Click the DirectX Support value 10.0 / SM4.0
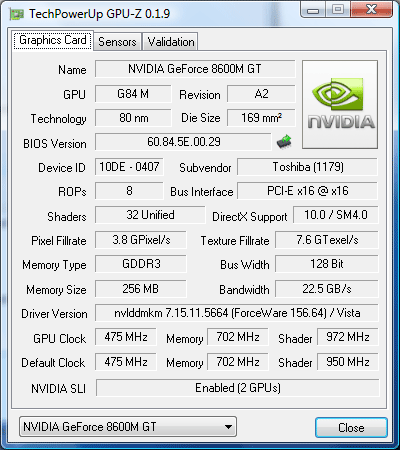This screenshot has height=450, width=400. (336, 215)
